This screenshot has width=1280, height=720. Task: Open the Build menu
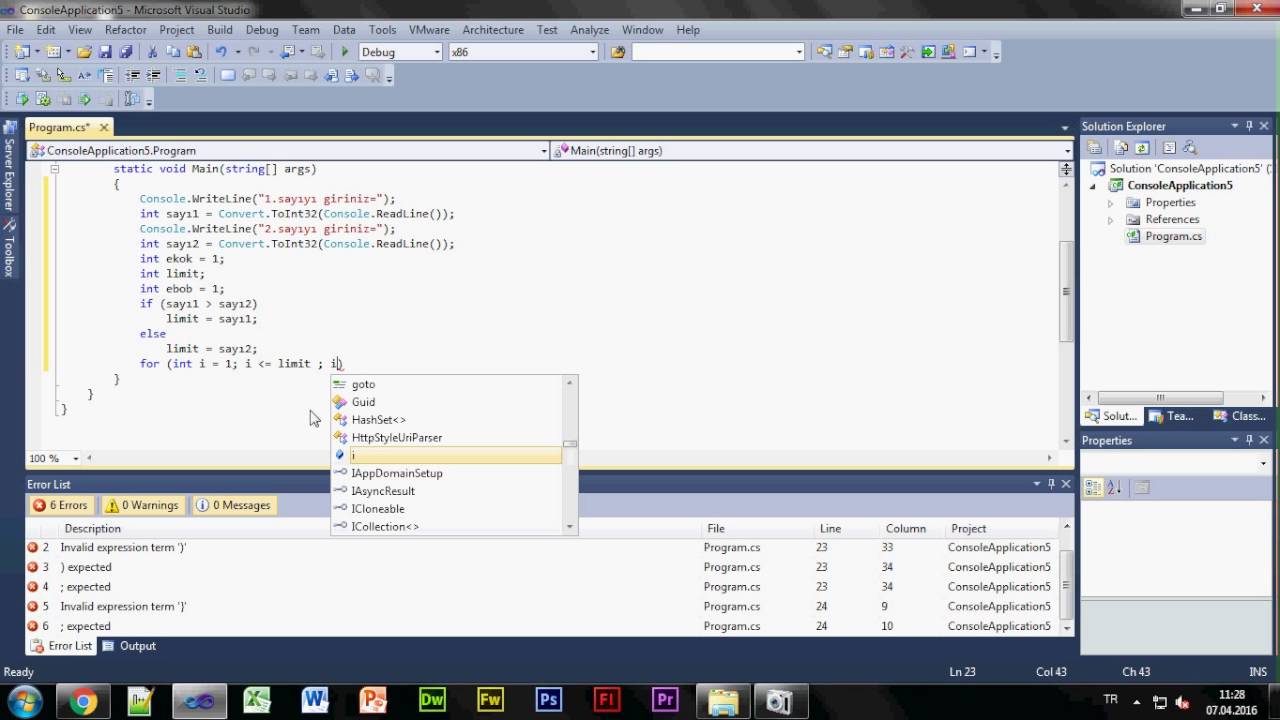point(220,30)
